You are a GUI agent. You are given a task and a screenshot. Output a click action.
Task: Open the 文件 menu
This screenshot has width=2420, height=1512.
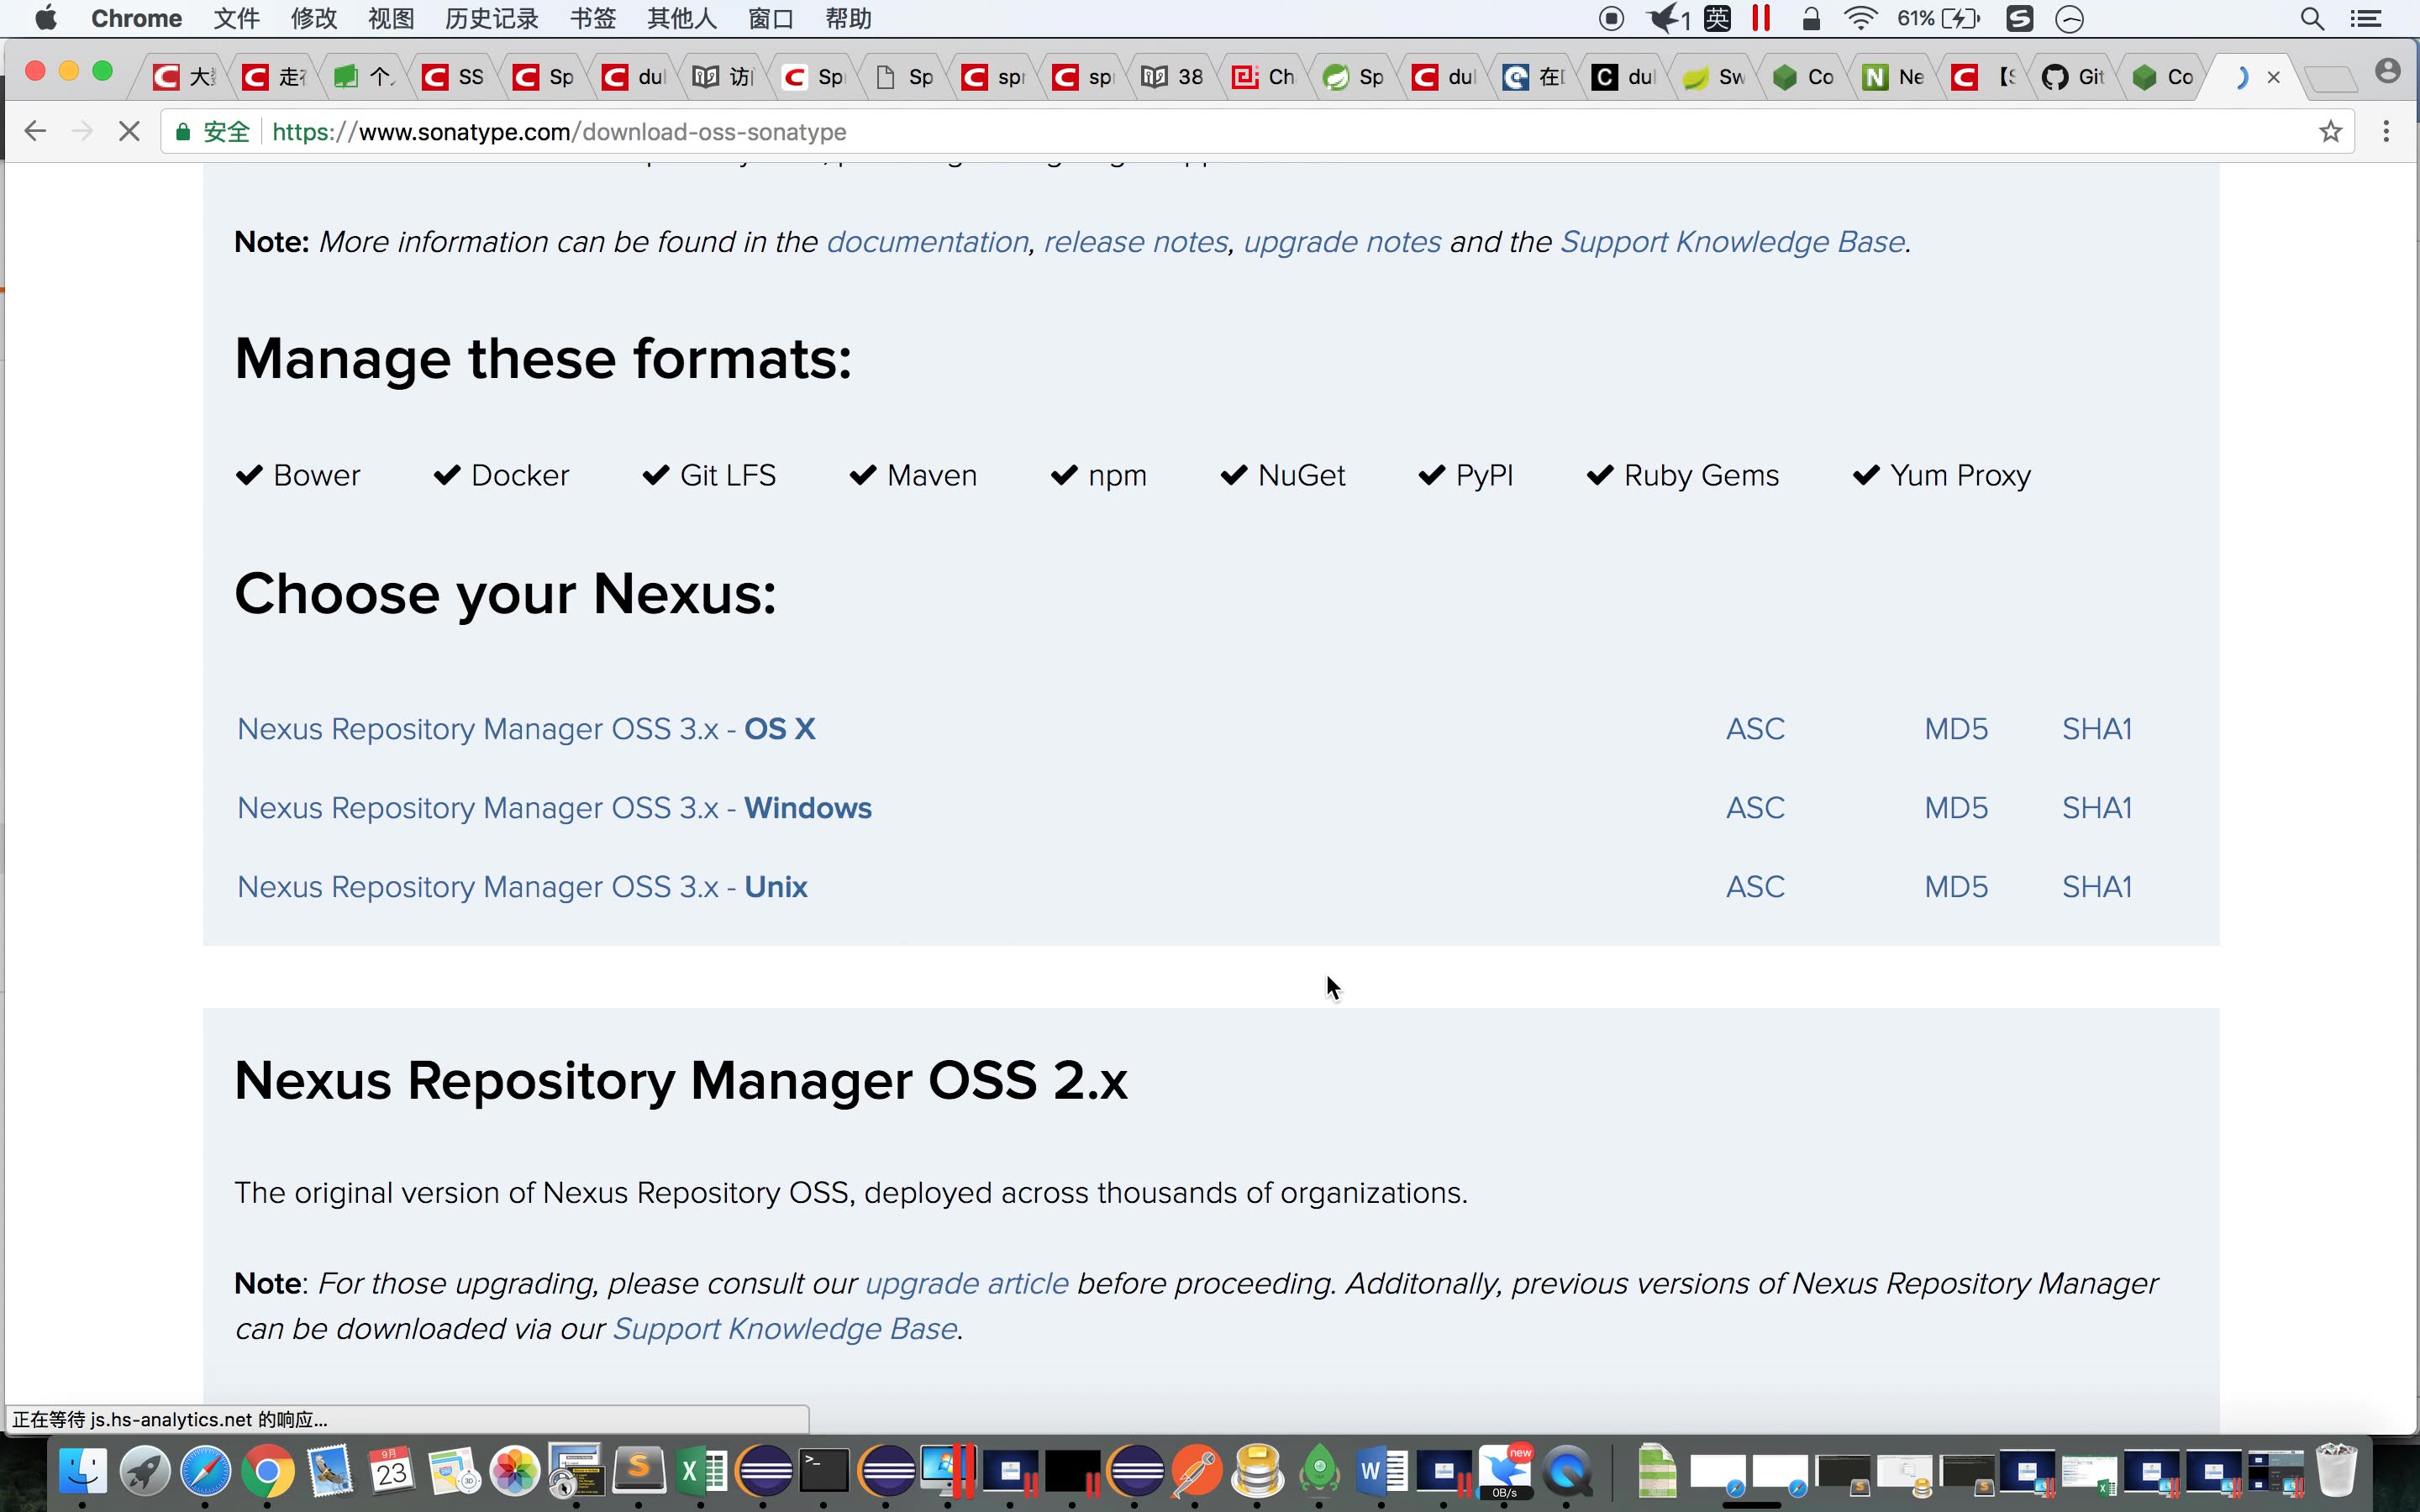[237, 18]
